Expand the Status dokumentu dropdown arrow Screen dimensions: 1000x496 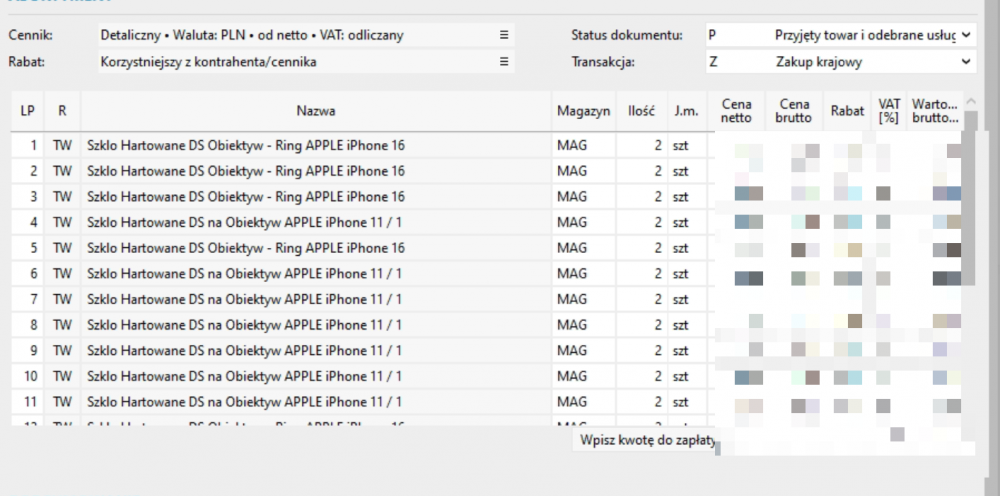pos(966,35)
